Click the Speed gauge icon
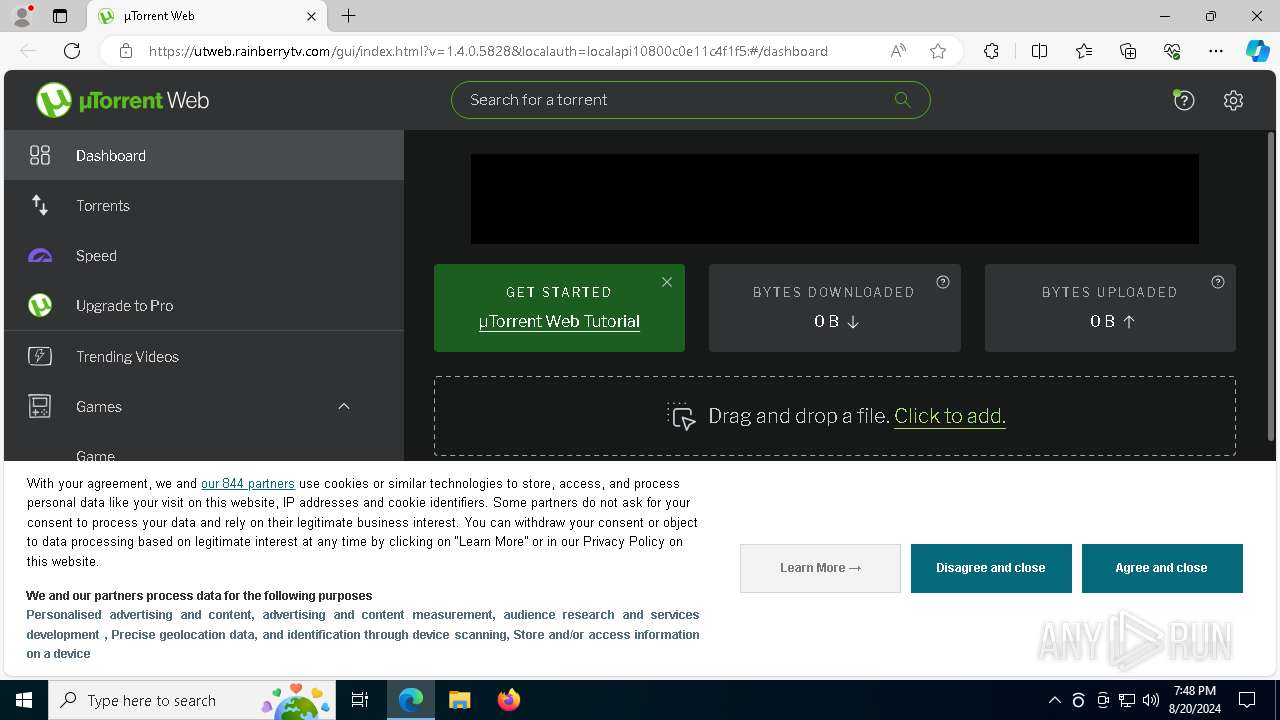 pyautogui.click(x=40, y=256)
